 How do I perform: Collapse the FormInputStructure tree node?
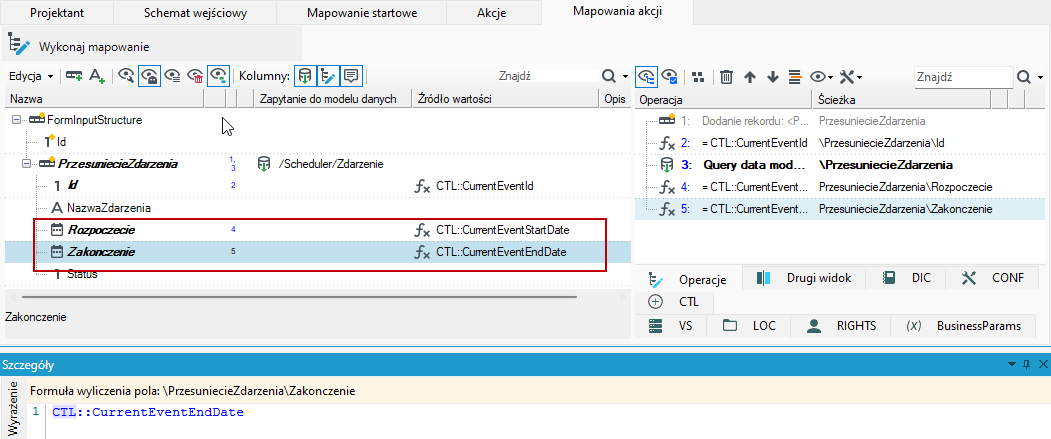coord(16,120)
